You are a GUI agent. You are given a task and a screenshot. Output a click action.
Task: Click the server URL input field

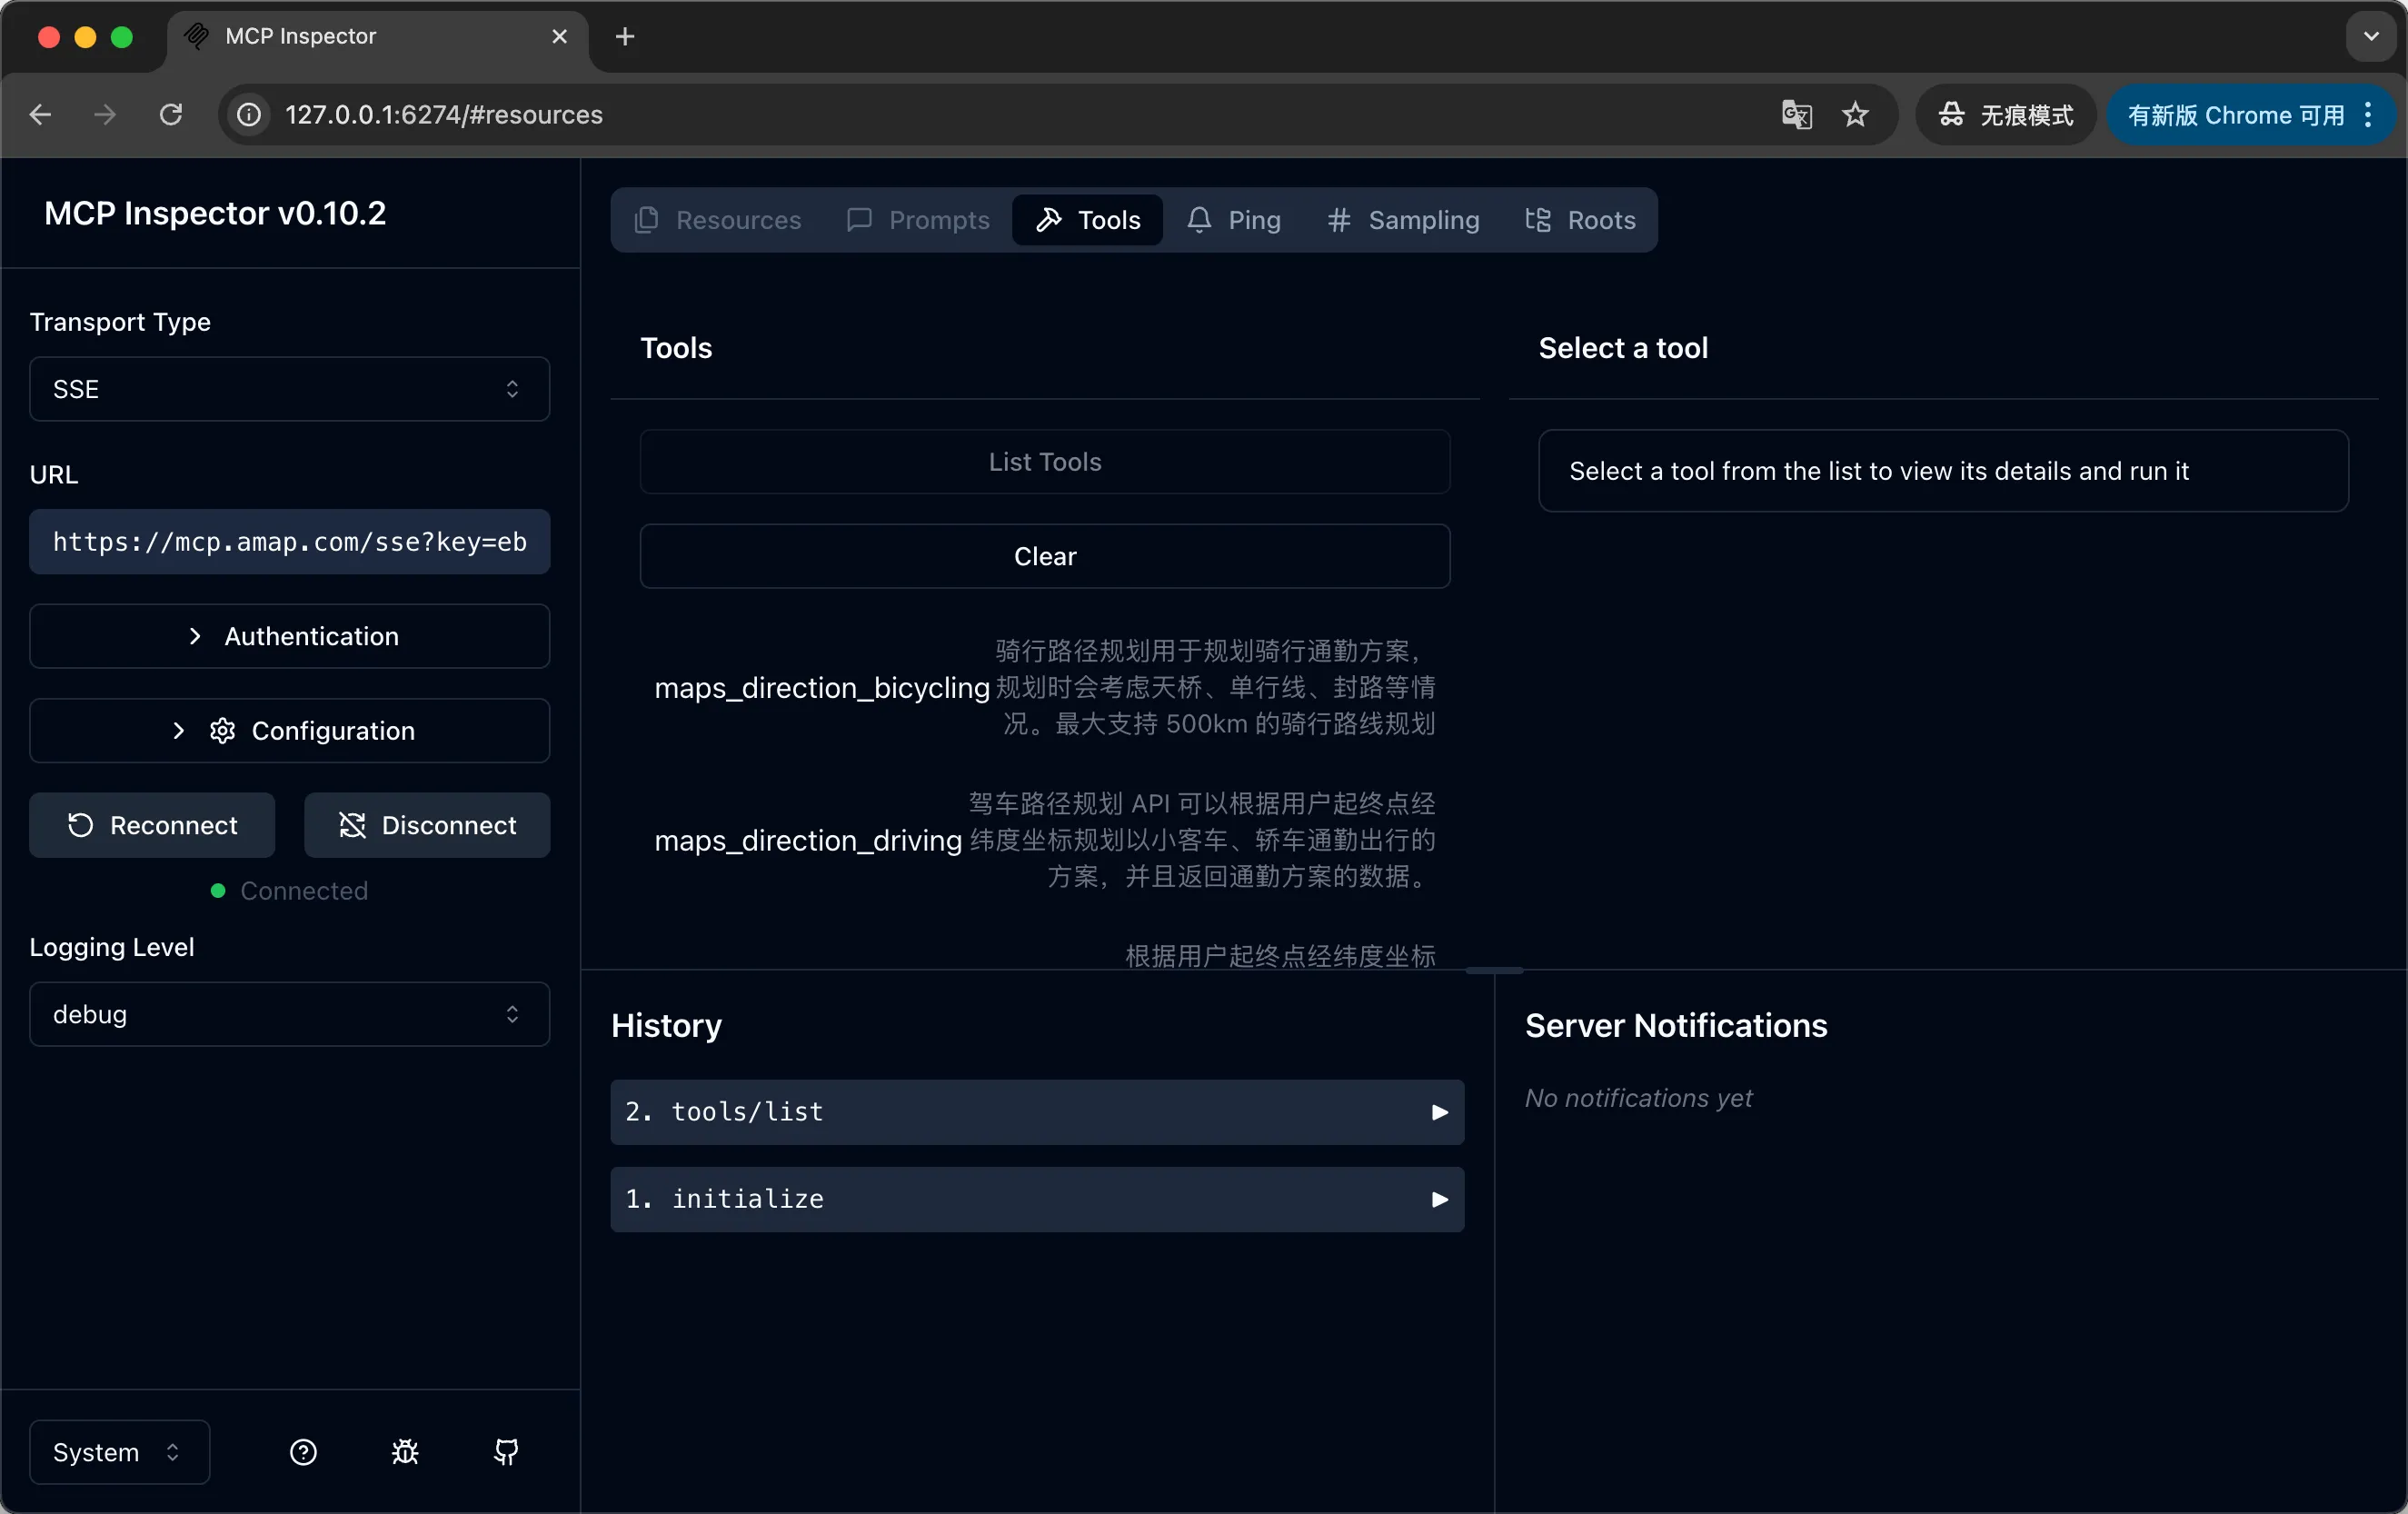[x=289, y=542]
